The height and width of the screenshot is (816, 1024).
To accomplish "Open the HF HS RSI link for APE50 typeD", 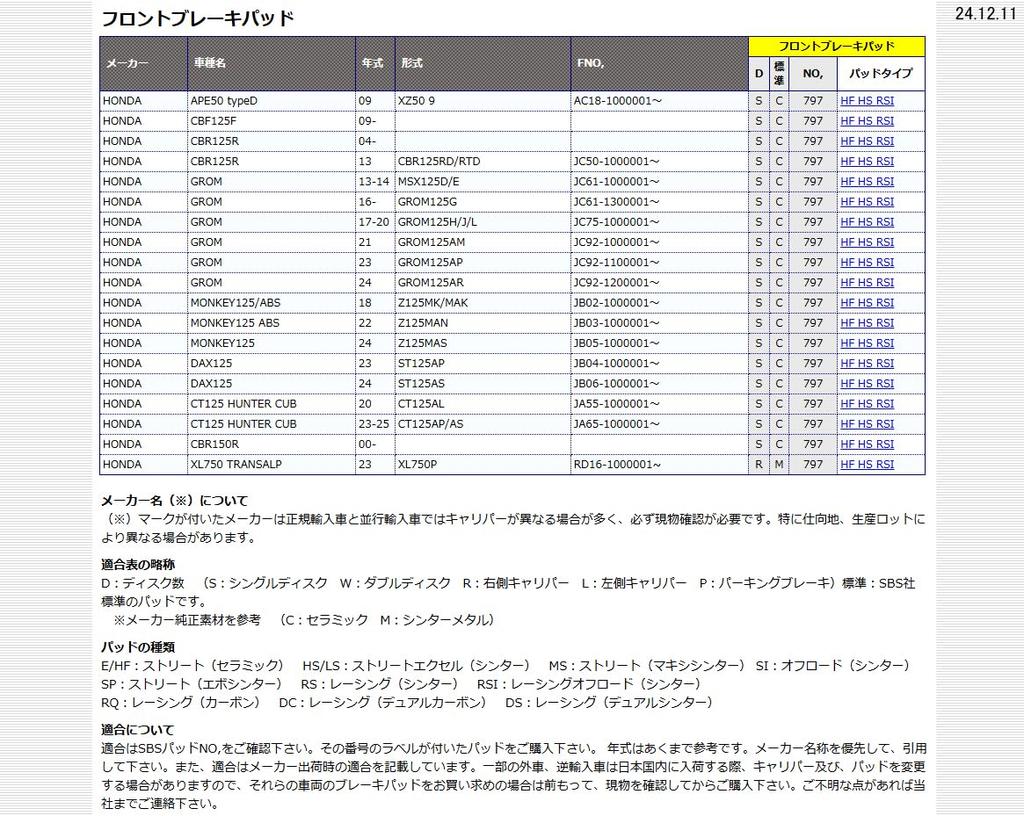I will click(x=867, y=101).
